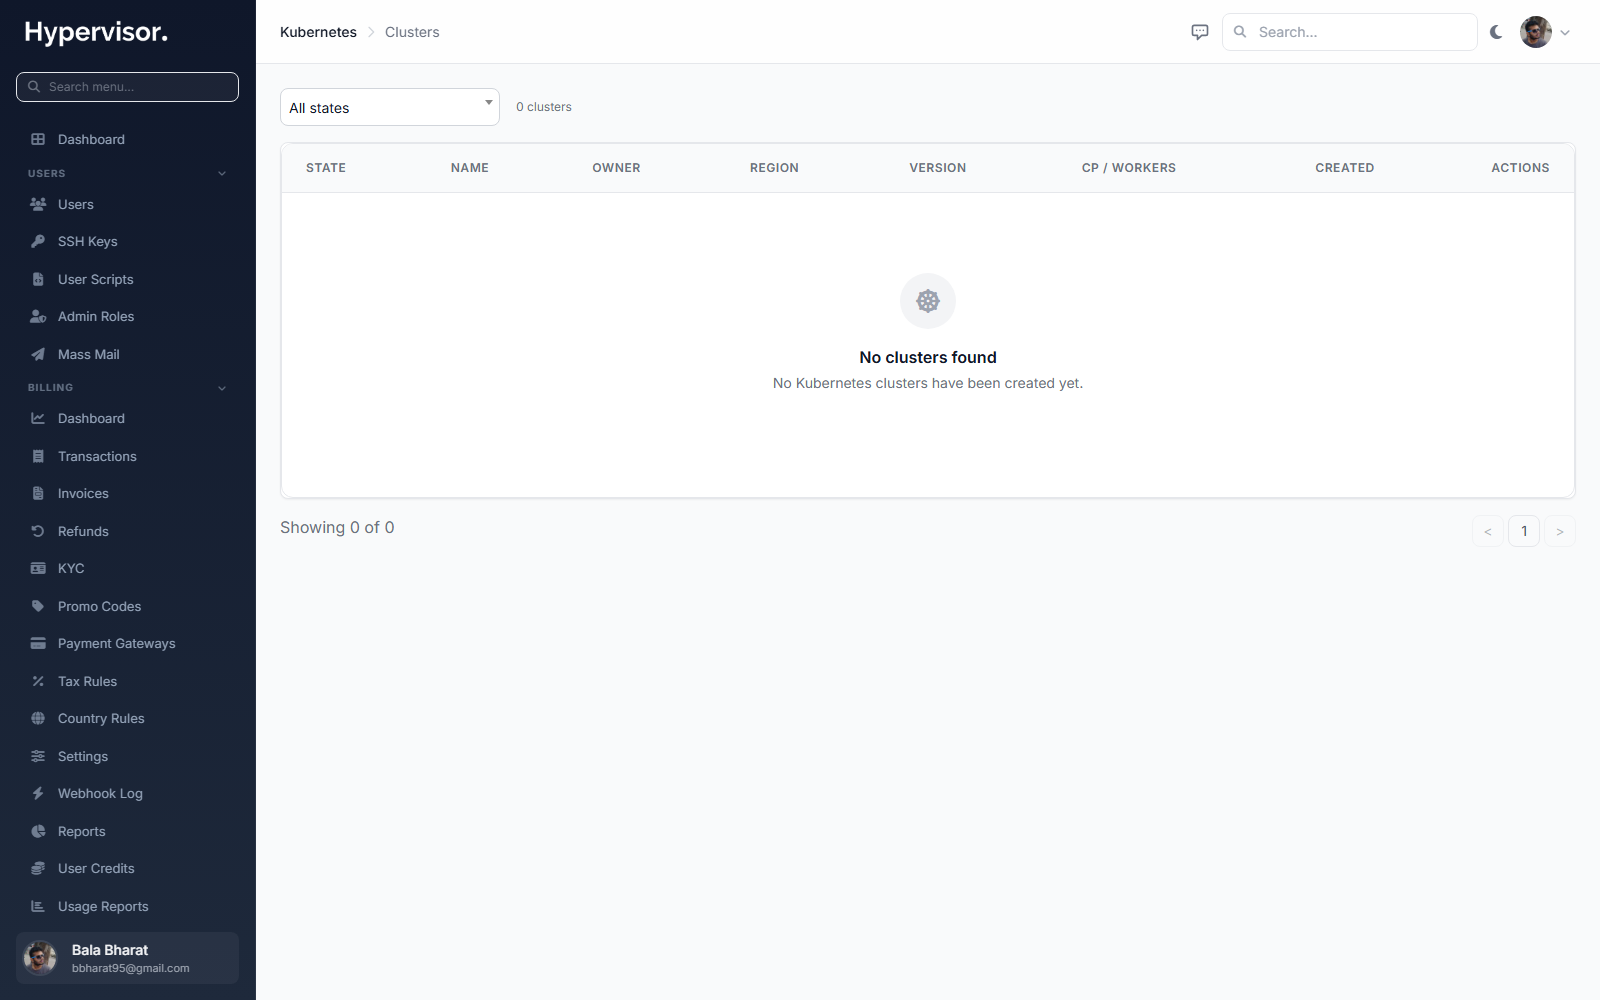Screen dimensions: 1600x1000
Task: Go to next page arrow
Action: 1560,531
